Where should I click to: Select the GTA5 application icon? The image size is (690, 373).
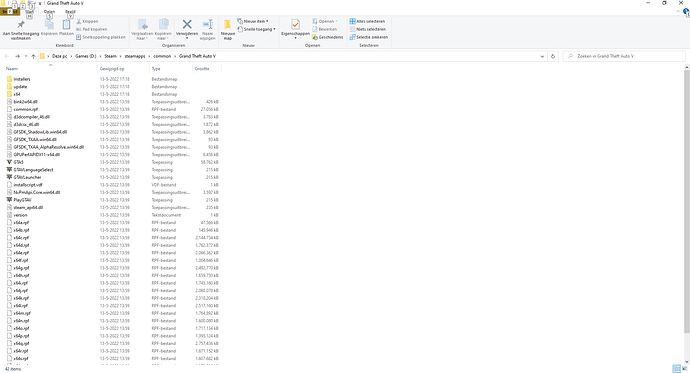click(9, 162)
